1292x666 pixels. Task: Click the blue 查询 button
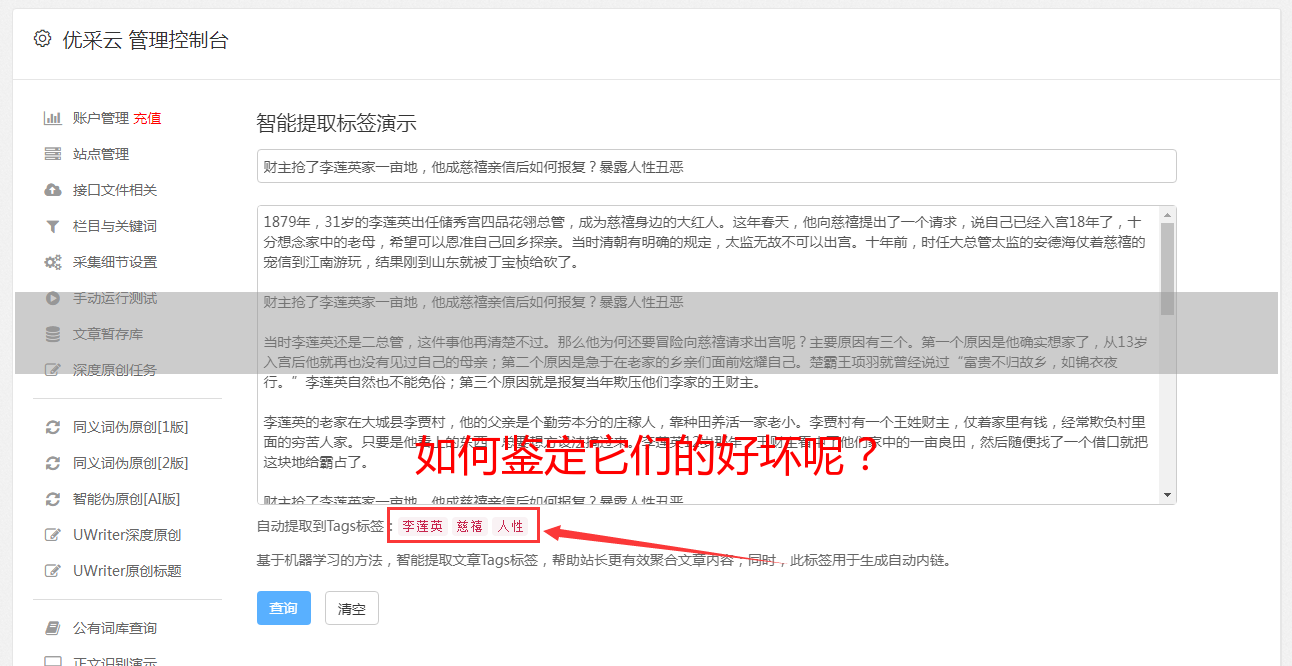[x=284, y=608]
